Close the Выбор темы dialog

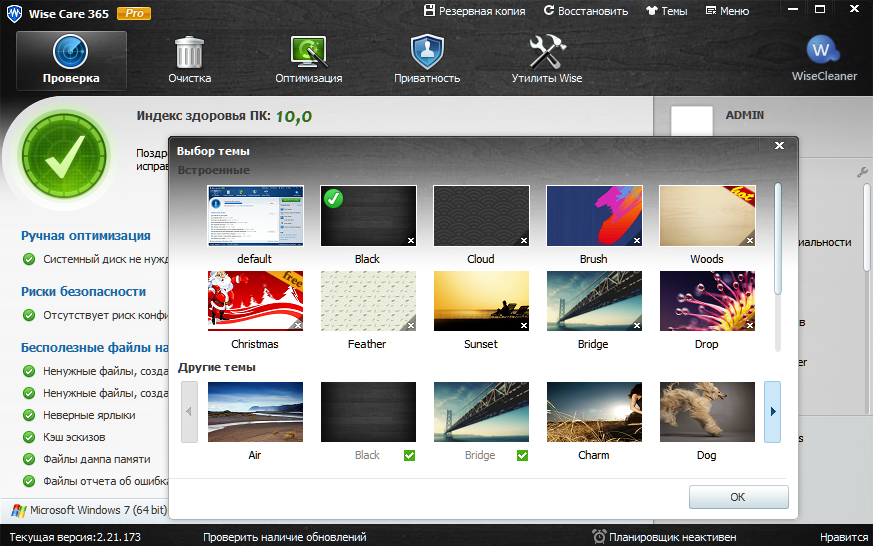tap(779, 145)
